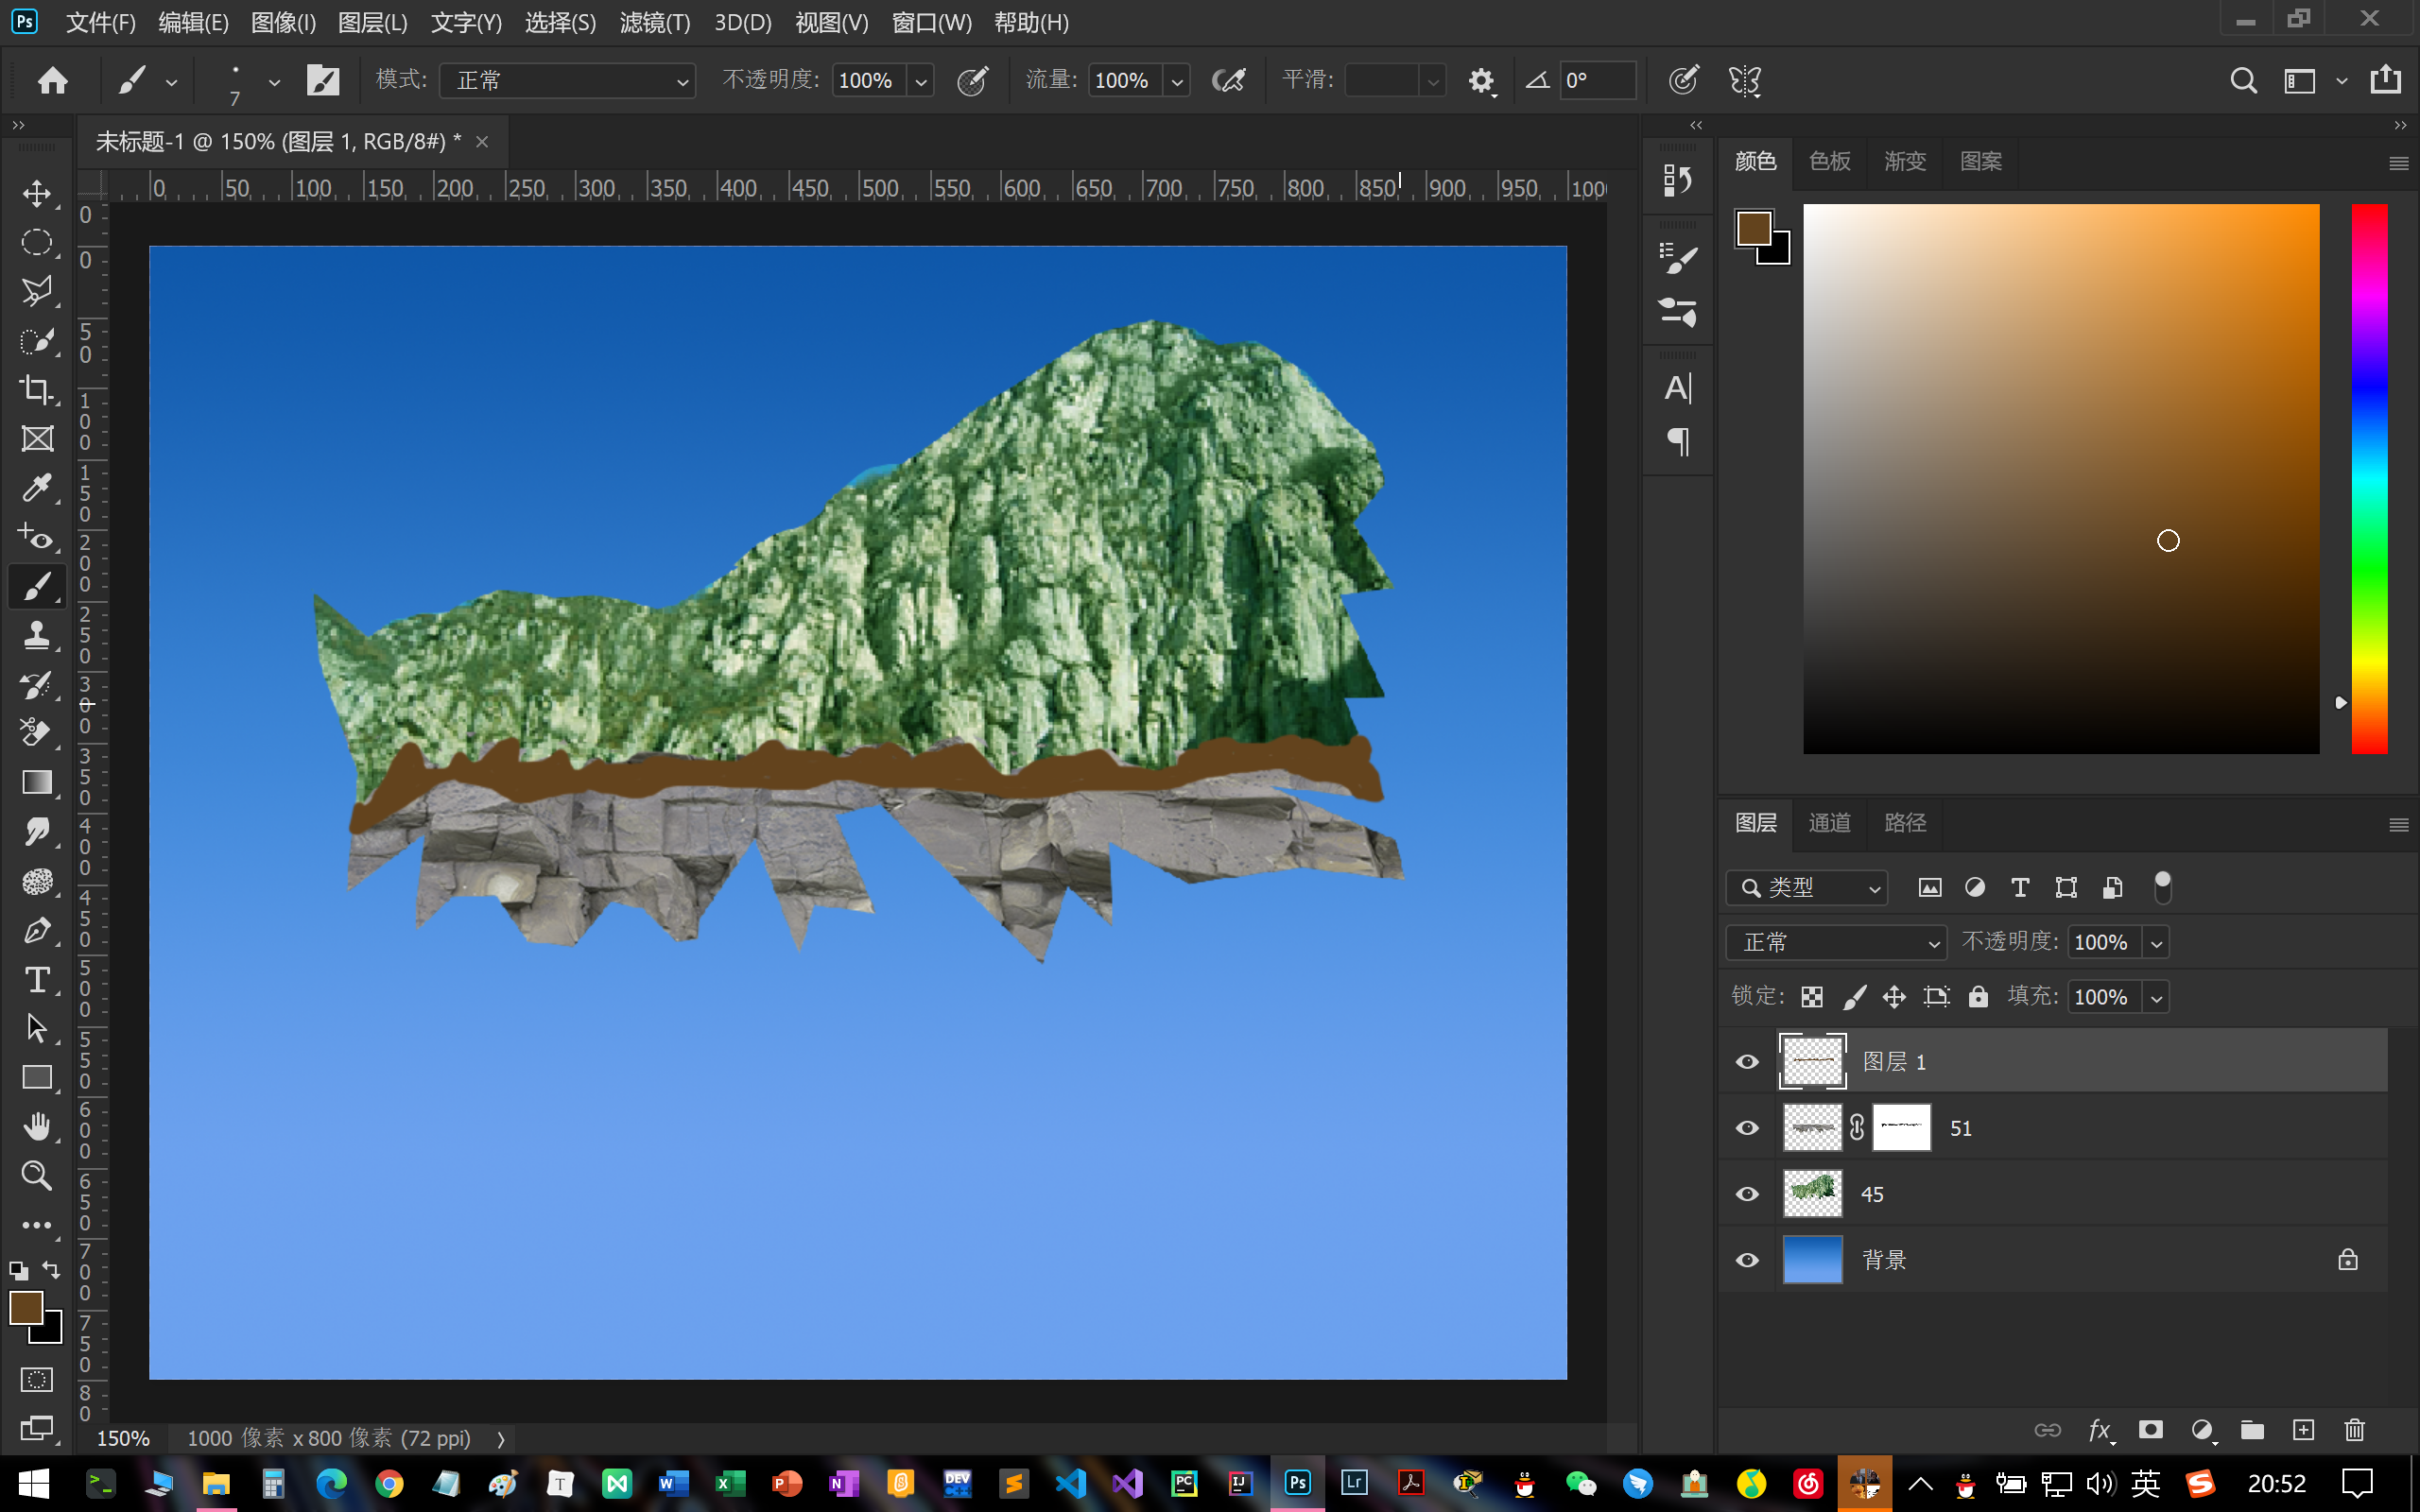The height and width of the screenshot is (1512, 2420).
Task: Switch to the 色板 tab
Action: (x=1829, y=161)
